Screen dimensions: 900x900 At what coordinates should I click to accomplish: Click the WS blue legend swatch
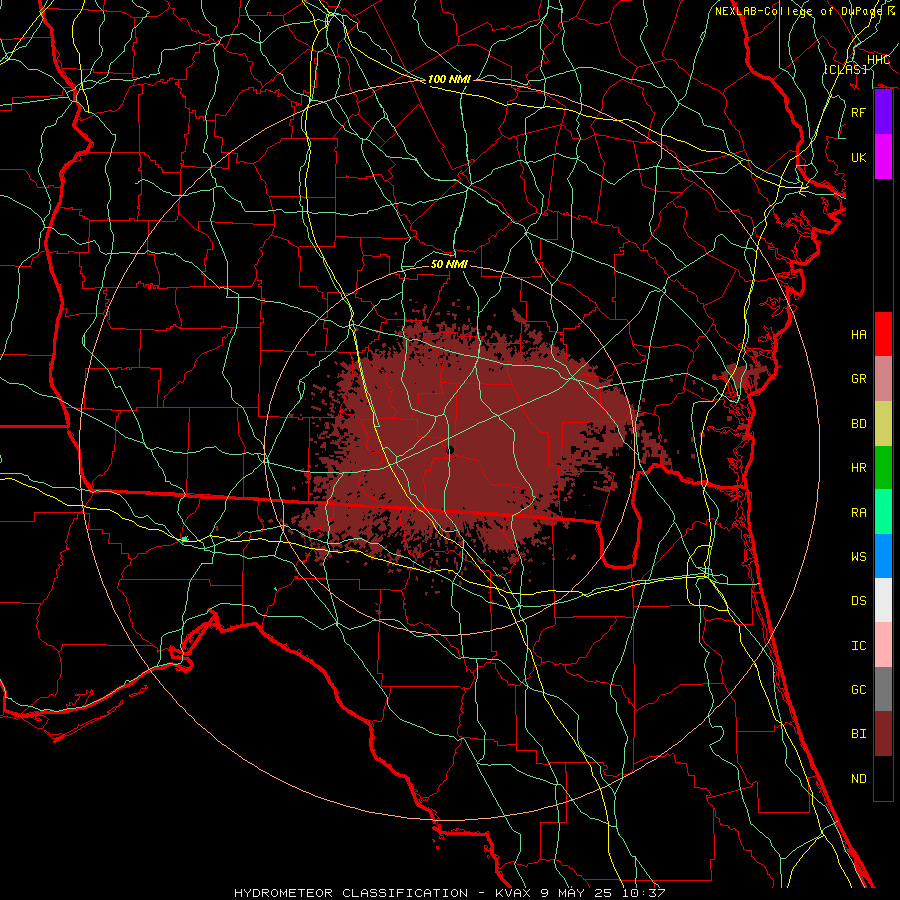tap(883, 556)
